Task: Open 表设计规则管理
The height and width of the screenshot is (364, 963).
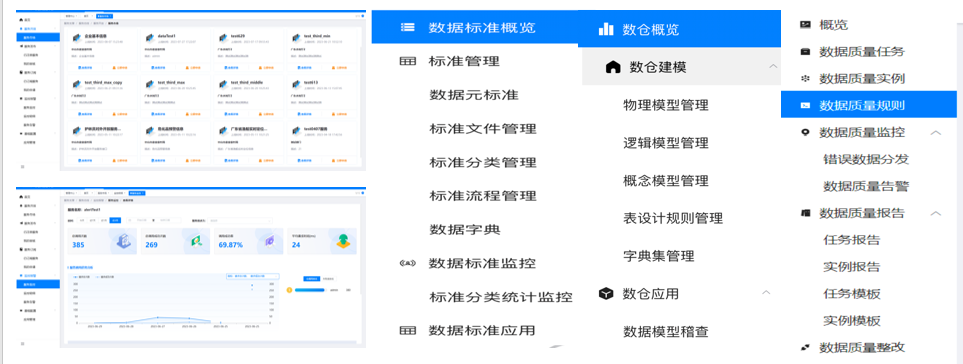Action: pyautogui.click(x=673, y=218)
